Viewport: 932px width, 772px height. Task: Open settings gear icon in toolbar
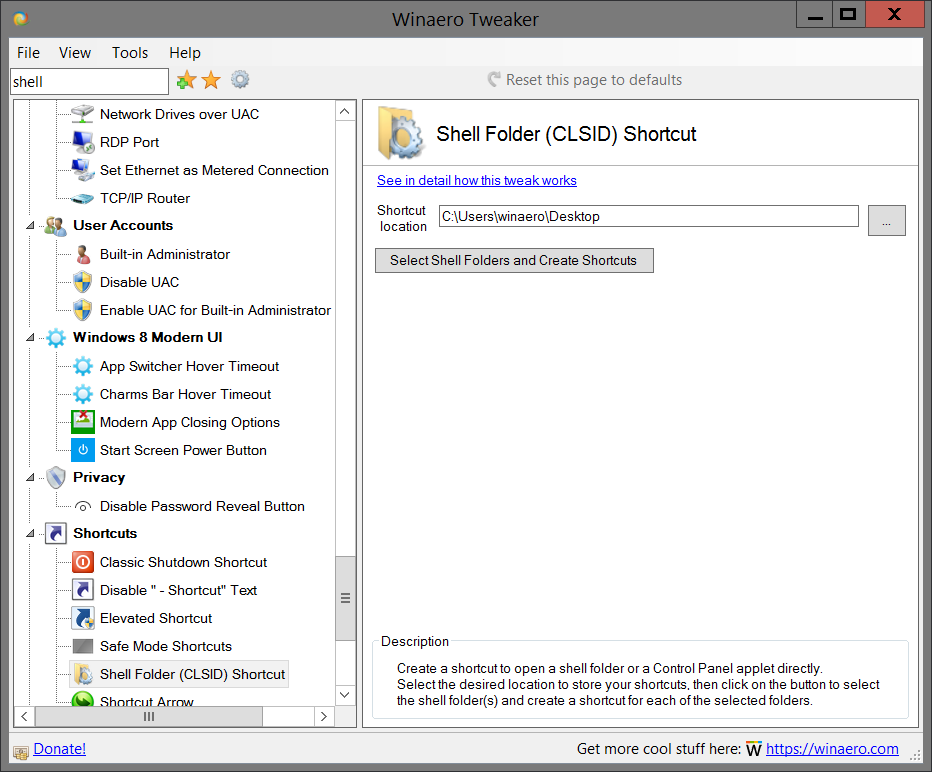(x=240, y=80)
